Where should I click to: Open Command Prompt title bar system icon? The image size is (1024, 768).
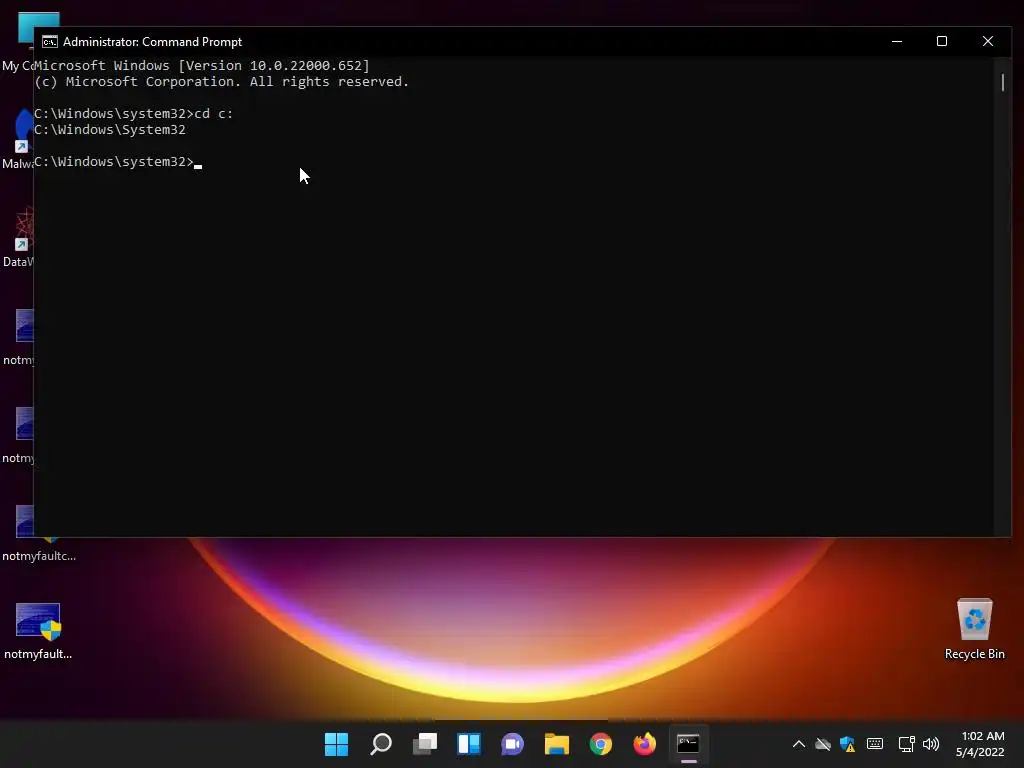tap(50, 42)
